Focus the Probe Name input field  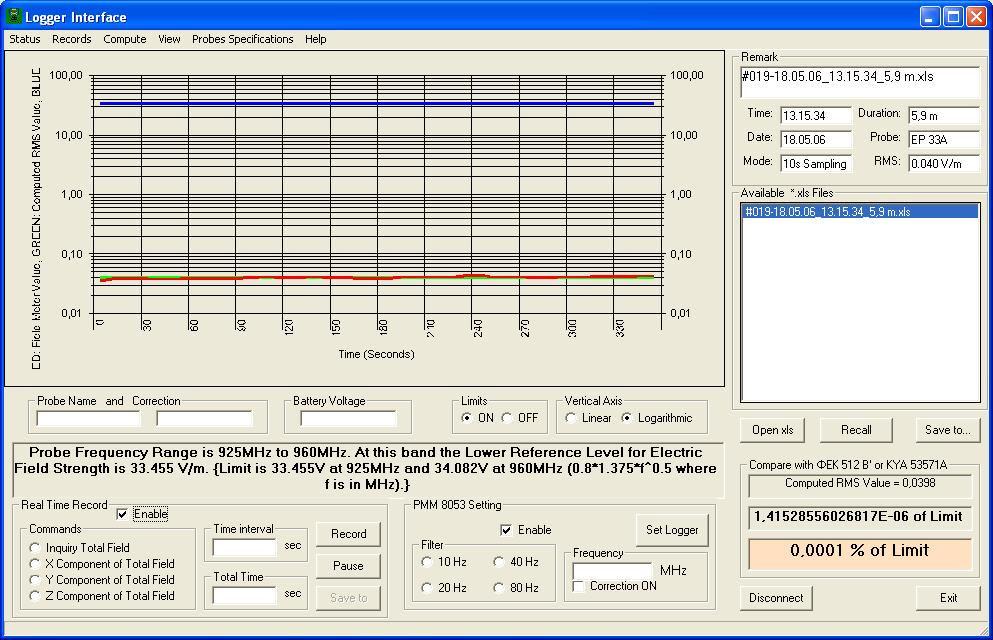click(89, 418)
